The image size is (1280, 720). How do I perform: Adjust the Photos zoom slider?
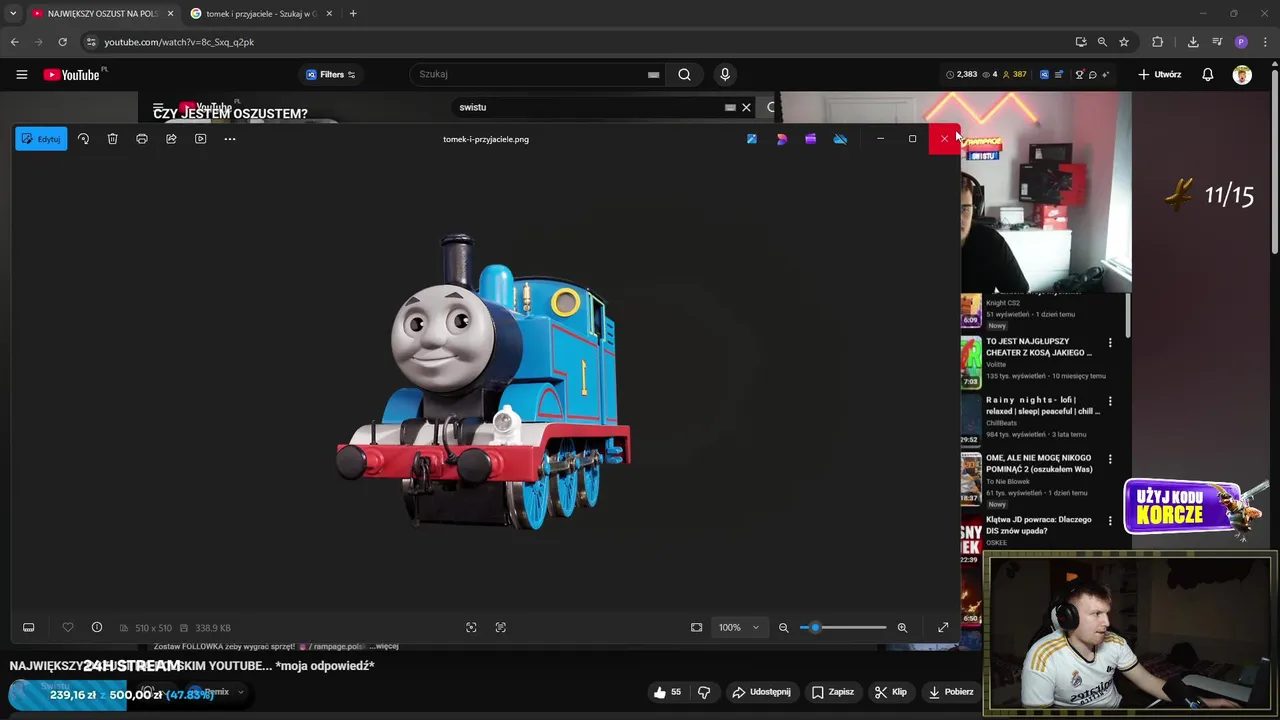point(843,628)
